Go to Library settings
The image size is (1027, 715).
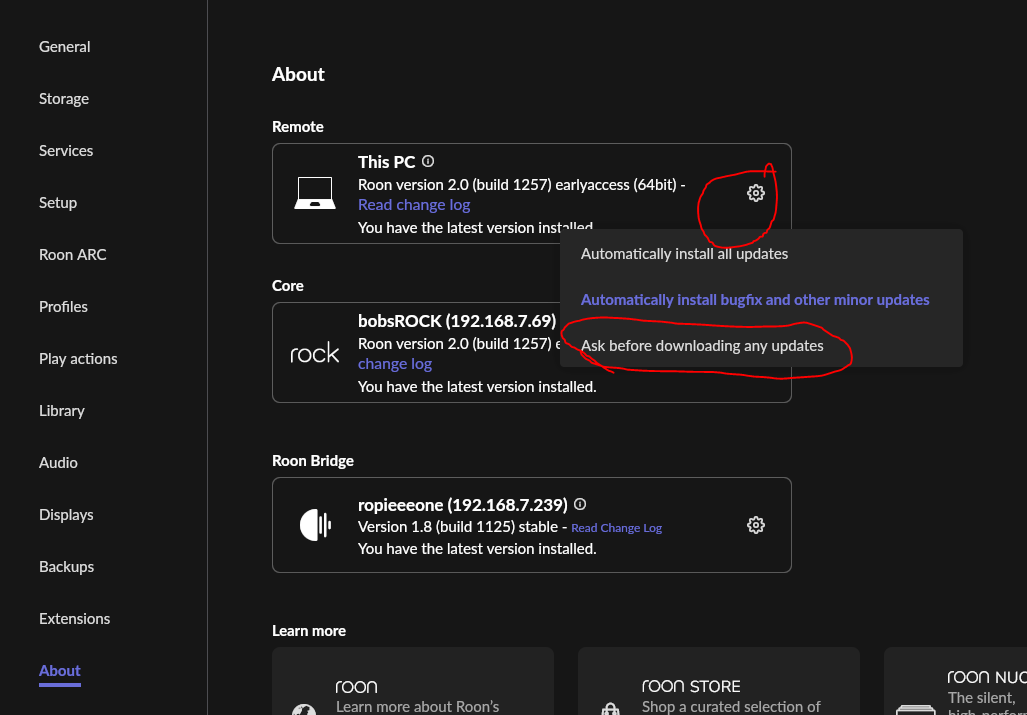click(62, 411)
